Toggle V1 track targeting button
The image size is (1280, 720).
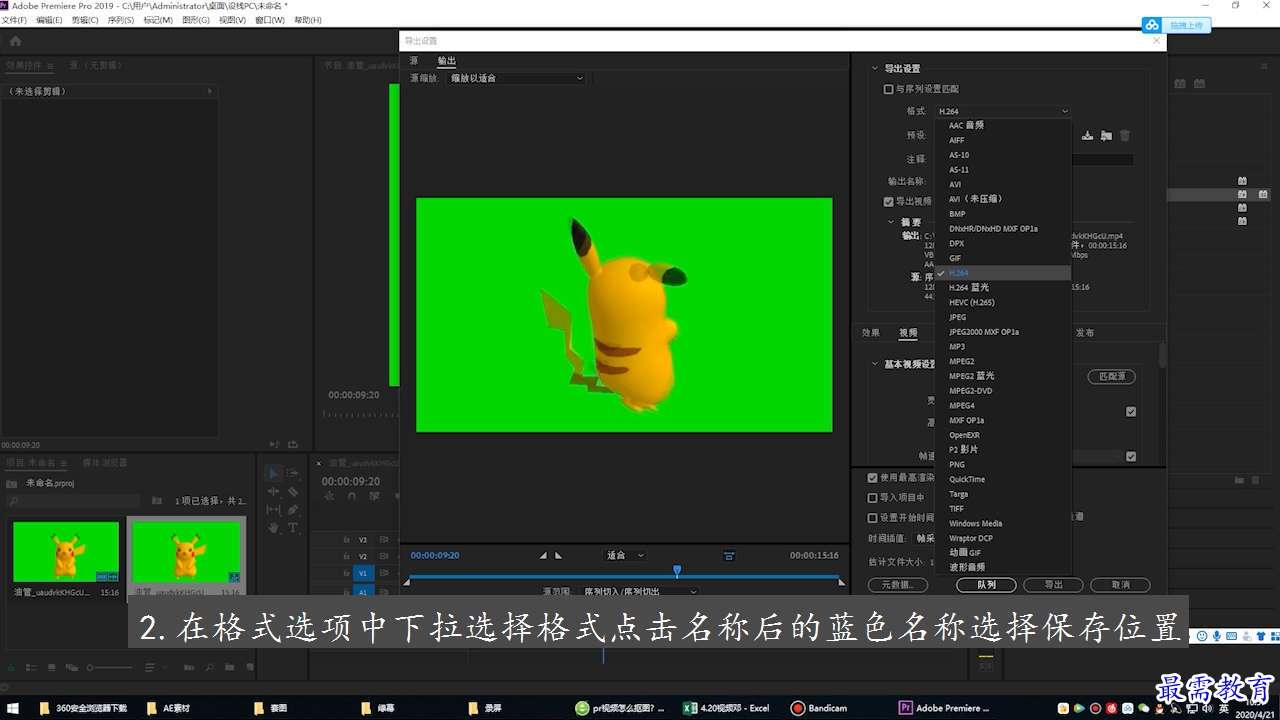pyautogui.click(x=363, y=573)
